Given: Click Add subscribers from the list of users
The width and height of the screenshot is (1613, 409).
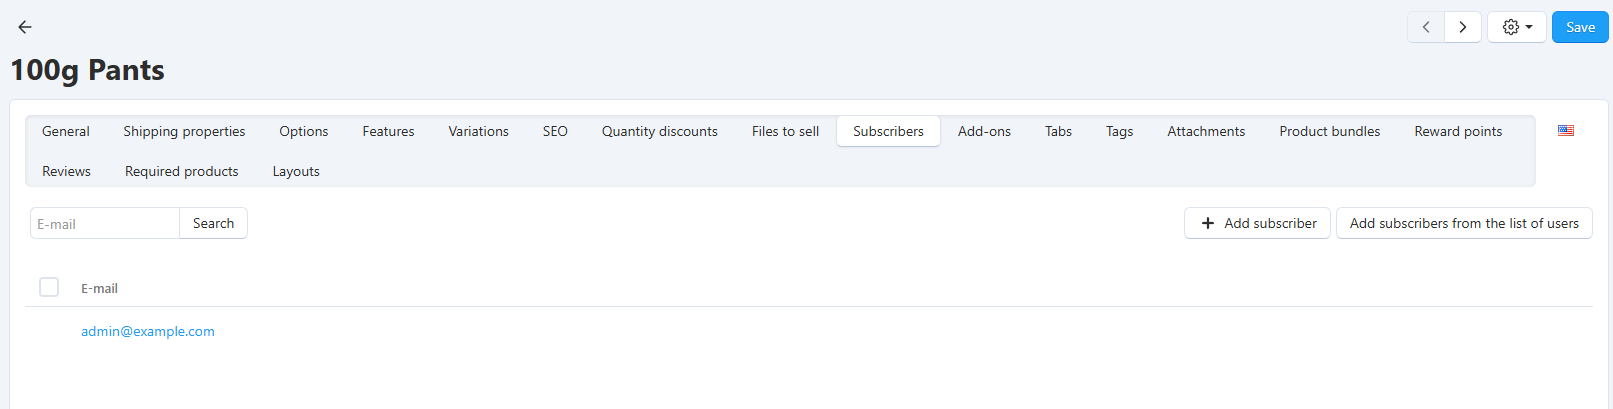Looking at the screenshot, I should (x=1464, y=223).
